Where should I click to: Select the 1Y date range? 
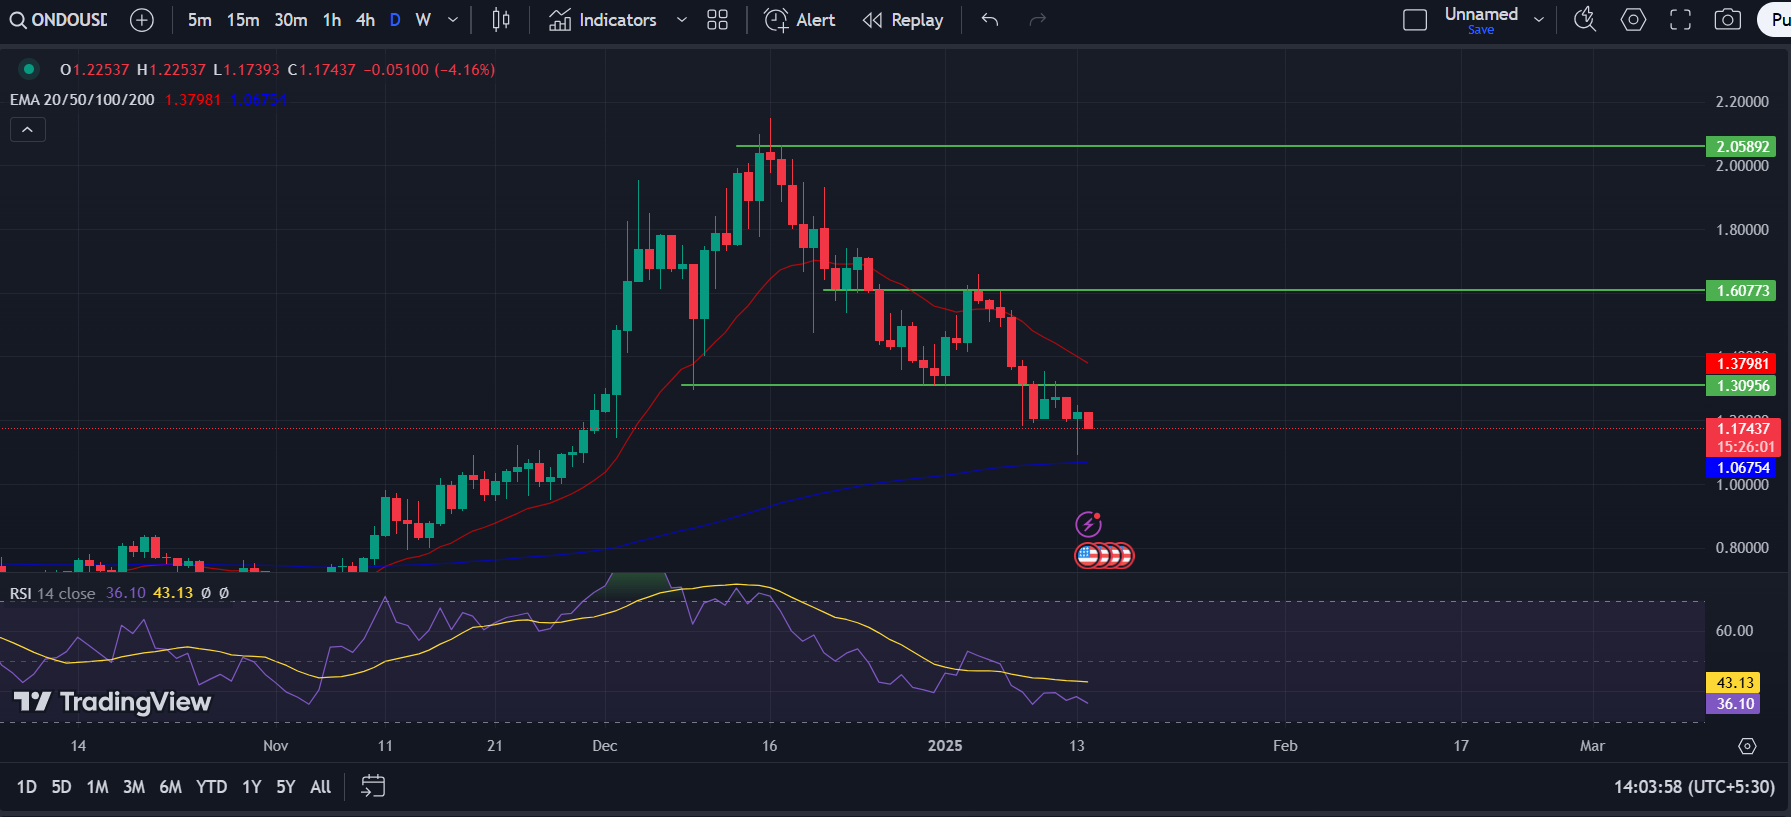tap(252, 787)
